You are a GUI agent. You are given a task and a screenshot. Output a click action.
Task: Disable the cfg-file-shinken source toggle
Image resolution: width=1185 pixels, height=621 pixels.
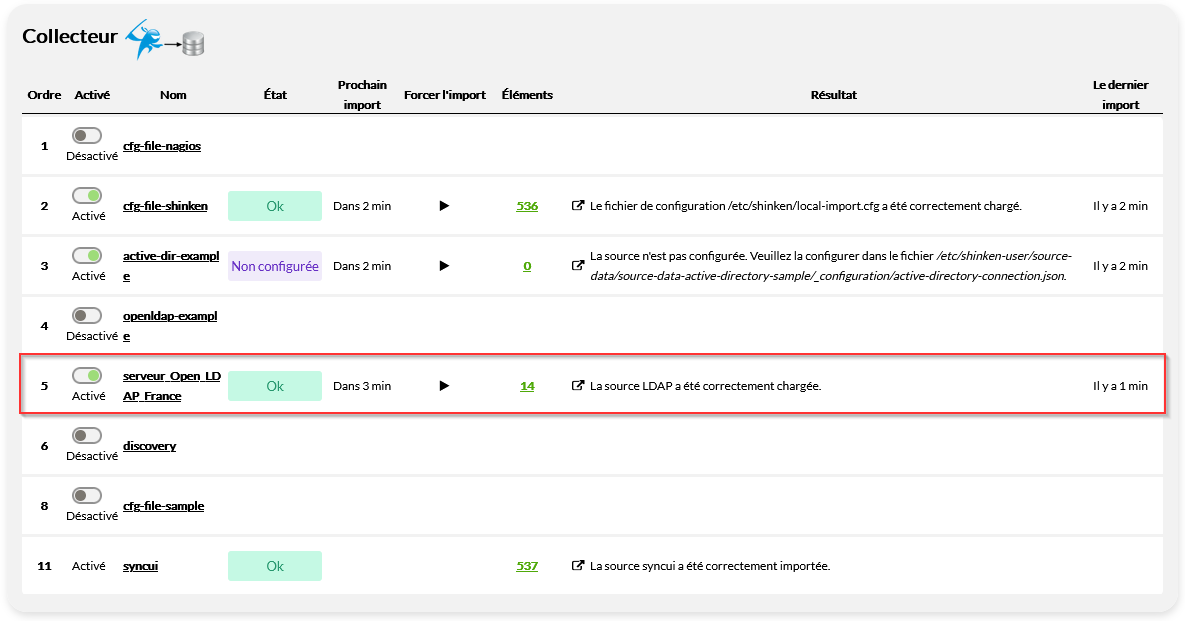(87, 196)
